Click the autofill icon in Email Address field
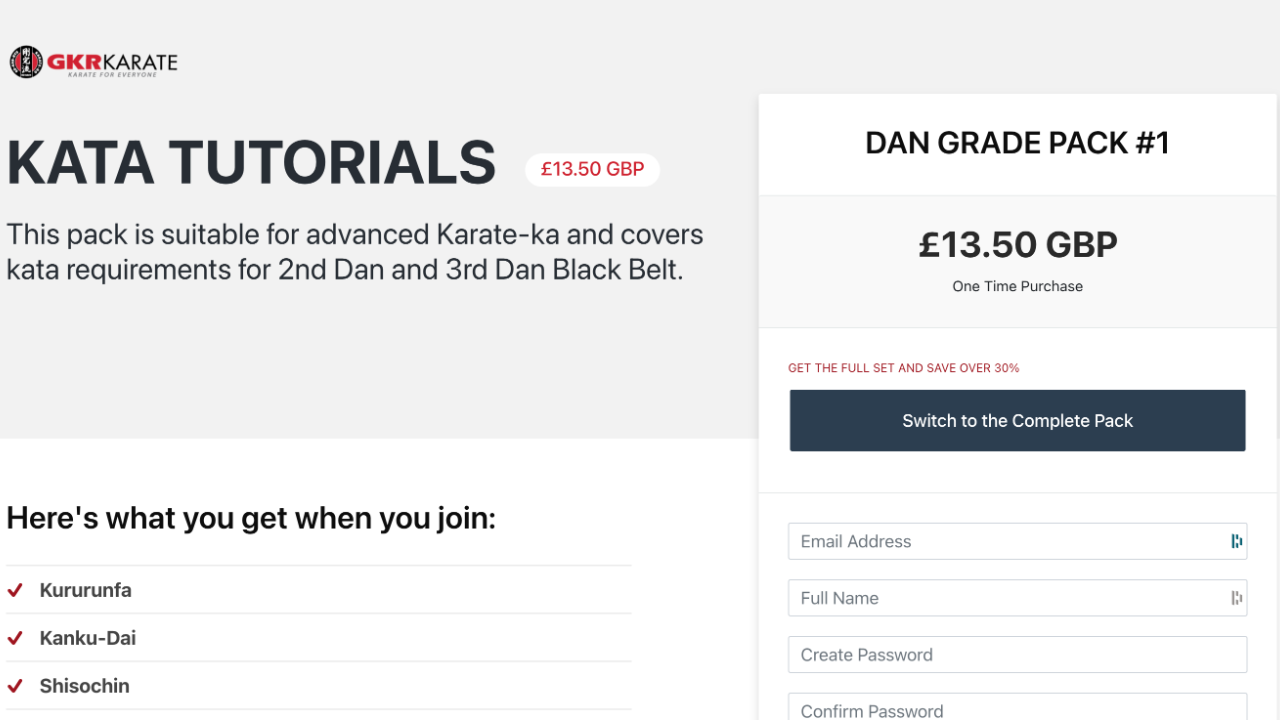This screenshot has height=720, width=1280. 1237,541
